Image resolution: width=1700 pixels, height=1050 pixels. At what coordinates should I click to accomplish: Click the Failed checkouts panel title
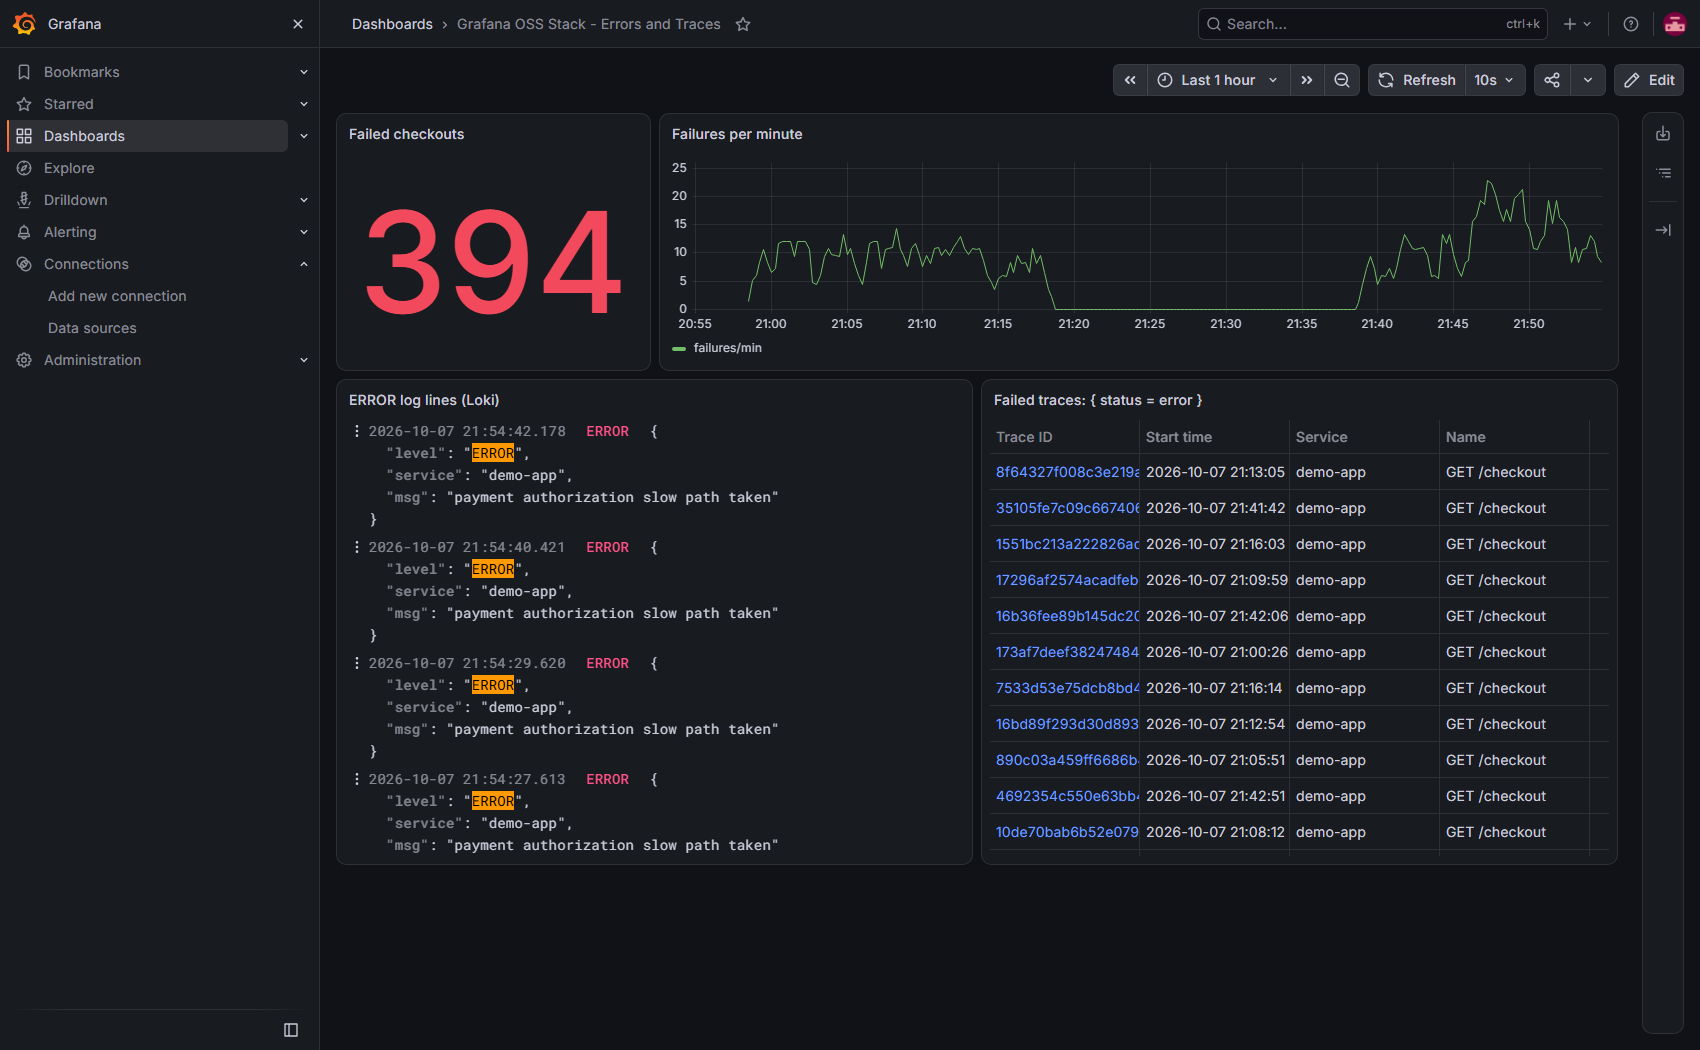click(406, 134)
